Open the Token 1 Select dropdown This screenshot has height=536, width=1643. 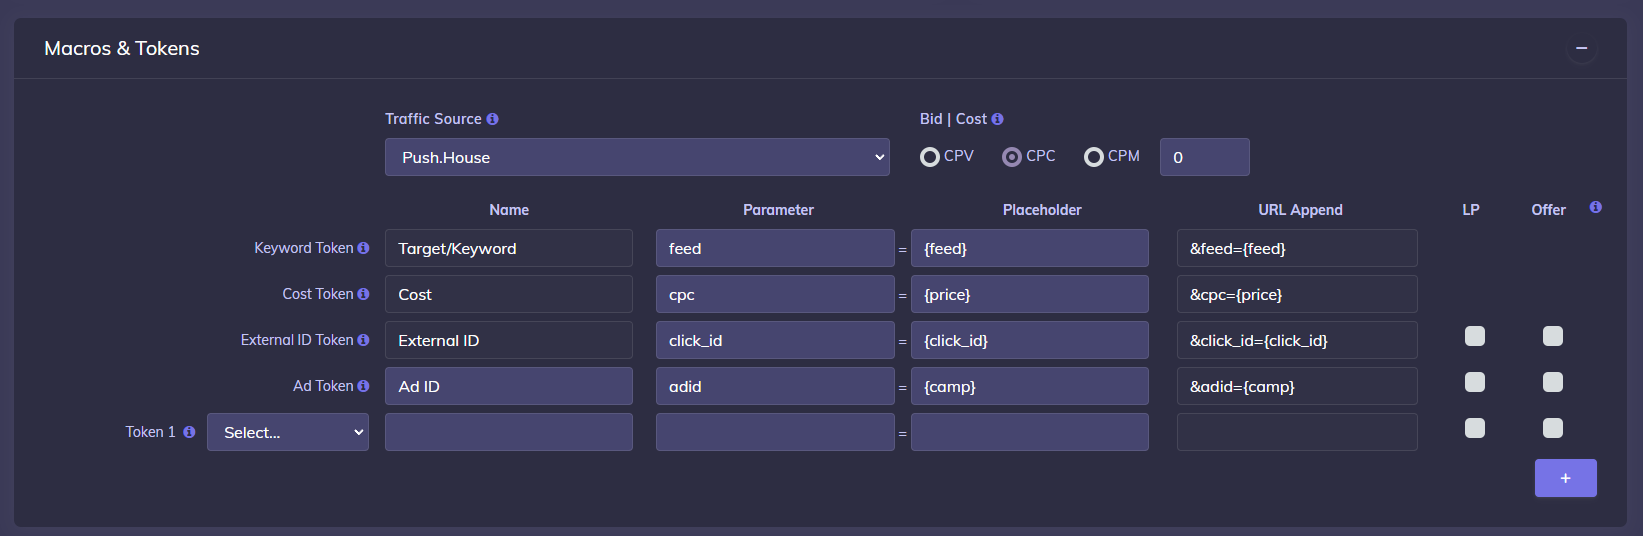coord(288,432)
